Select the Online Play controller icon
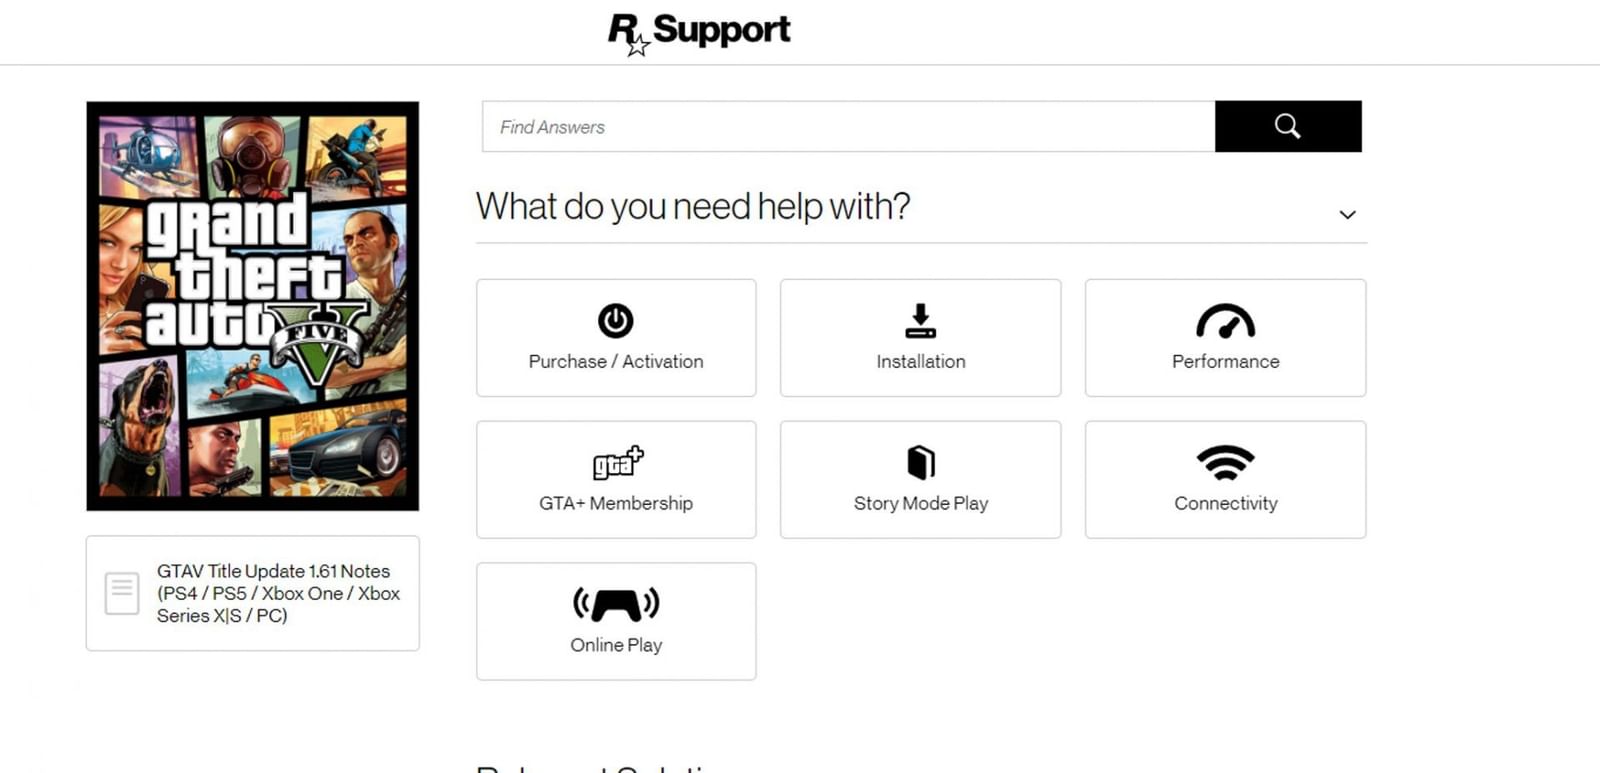Viewport: 1600px width, 773px height. pos(615,604)
